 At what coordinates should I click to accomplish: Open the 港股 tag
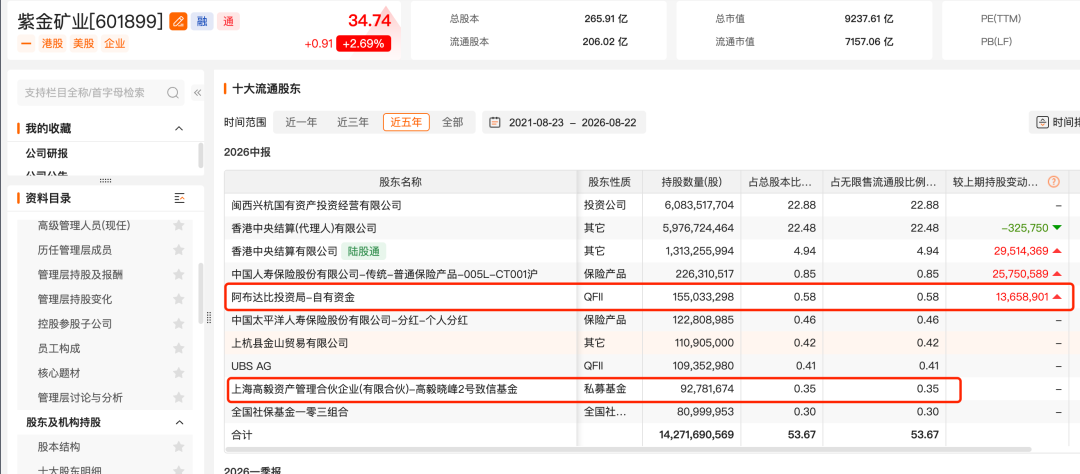(x=52, y=43)
